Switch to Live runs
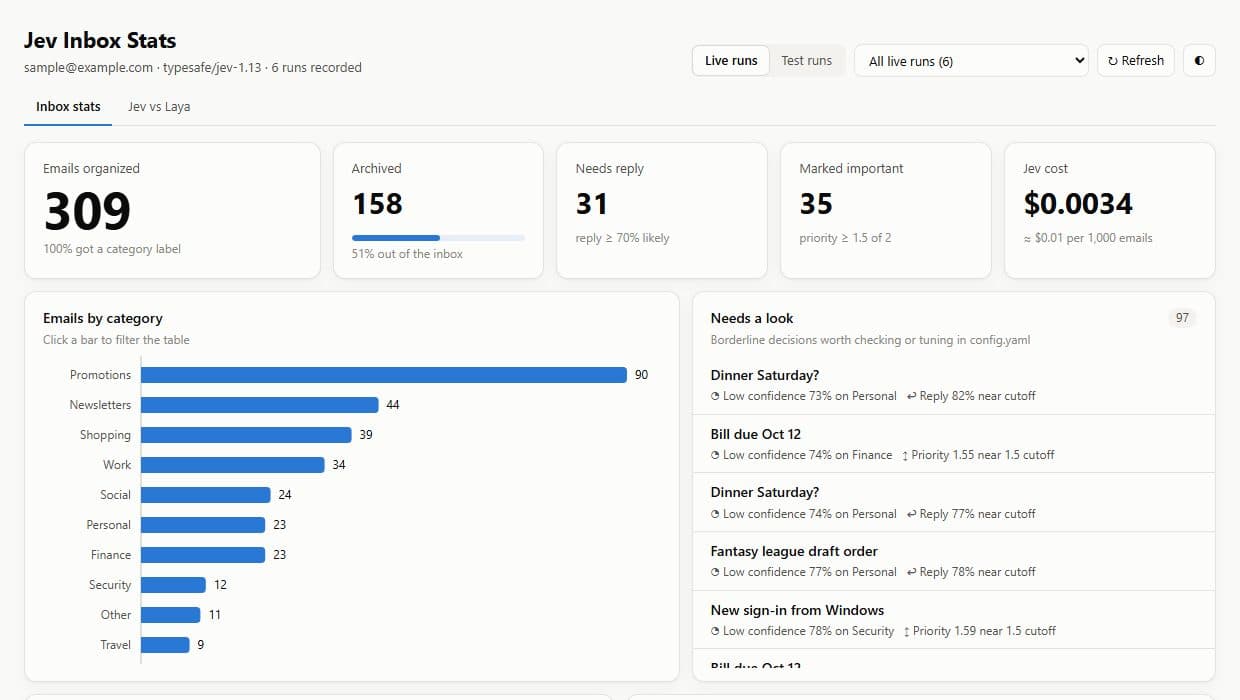Screen dimensions: 1240x700 pos(731,60)
